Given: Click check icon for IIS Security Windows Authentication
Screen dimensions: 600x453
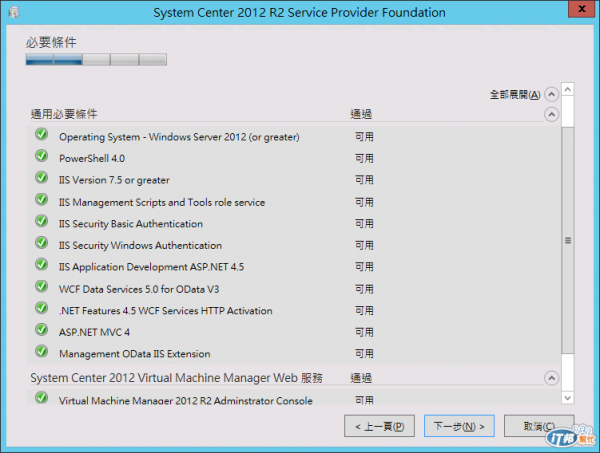Looking at the screenshot, I should click(41, 243).
